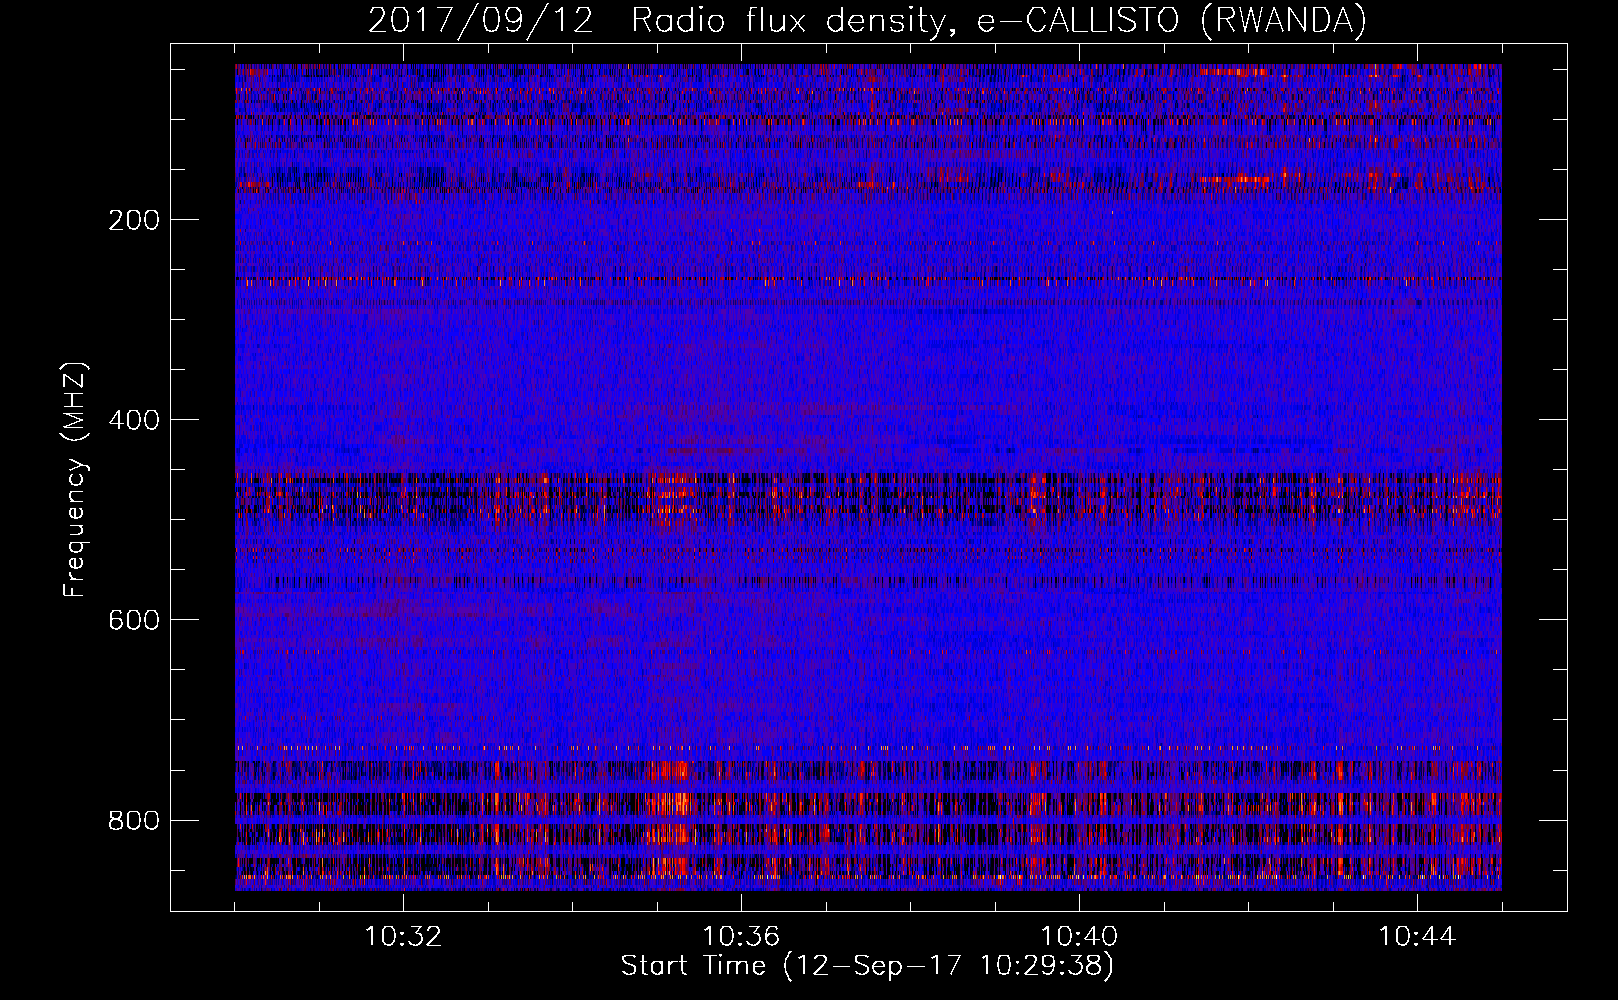Click the 10:32 time tick label
Viewport: 1618px width, 1000px height.
coord(403,937)
